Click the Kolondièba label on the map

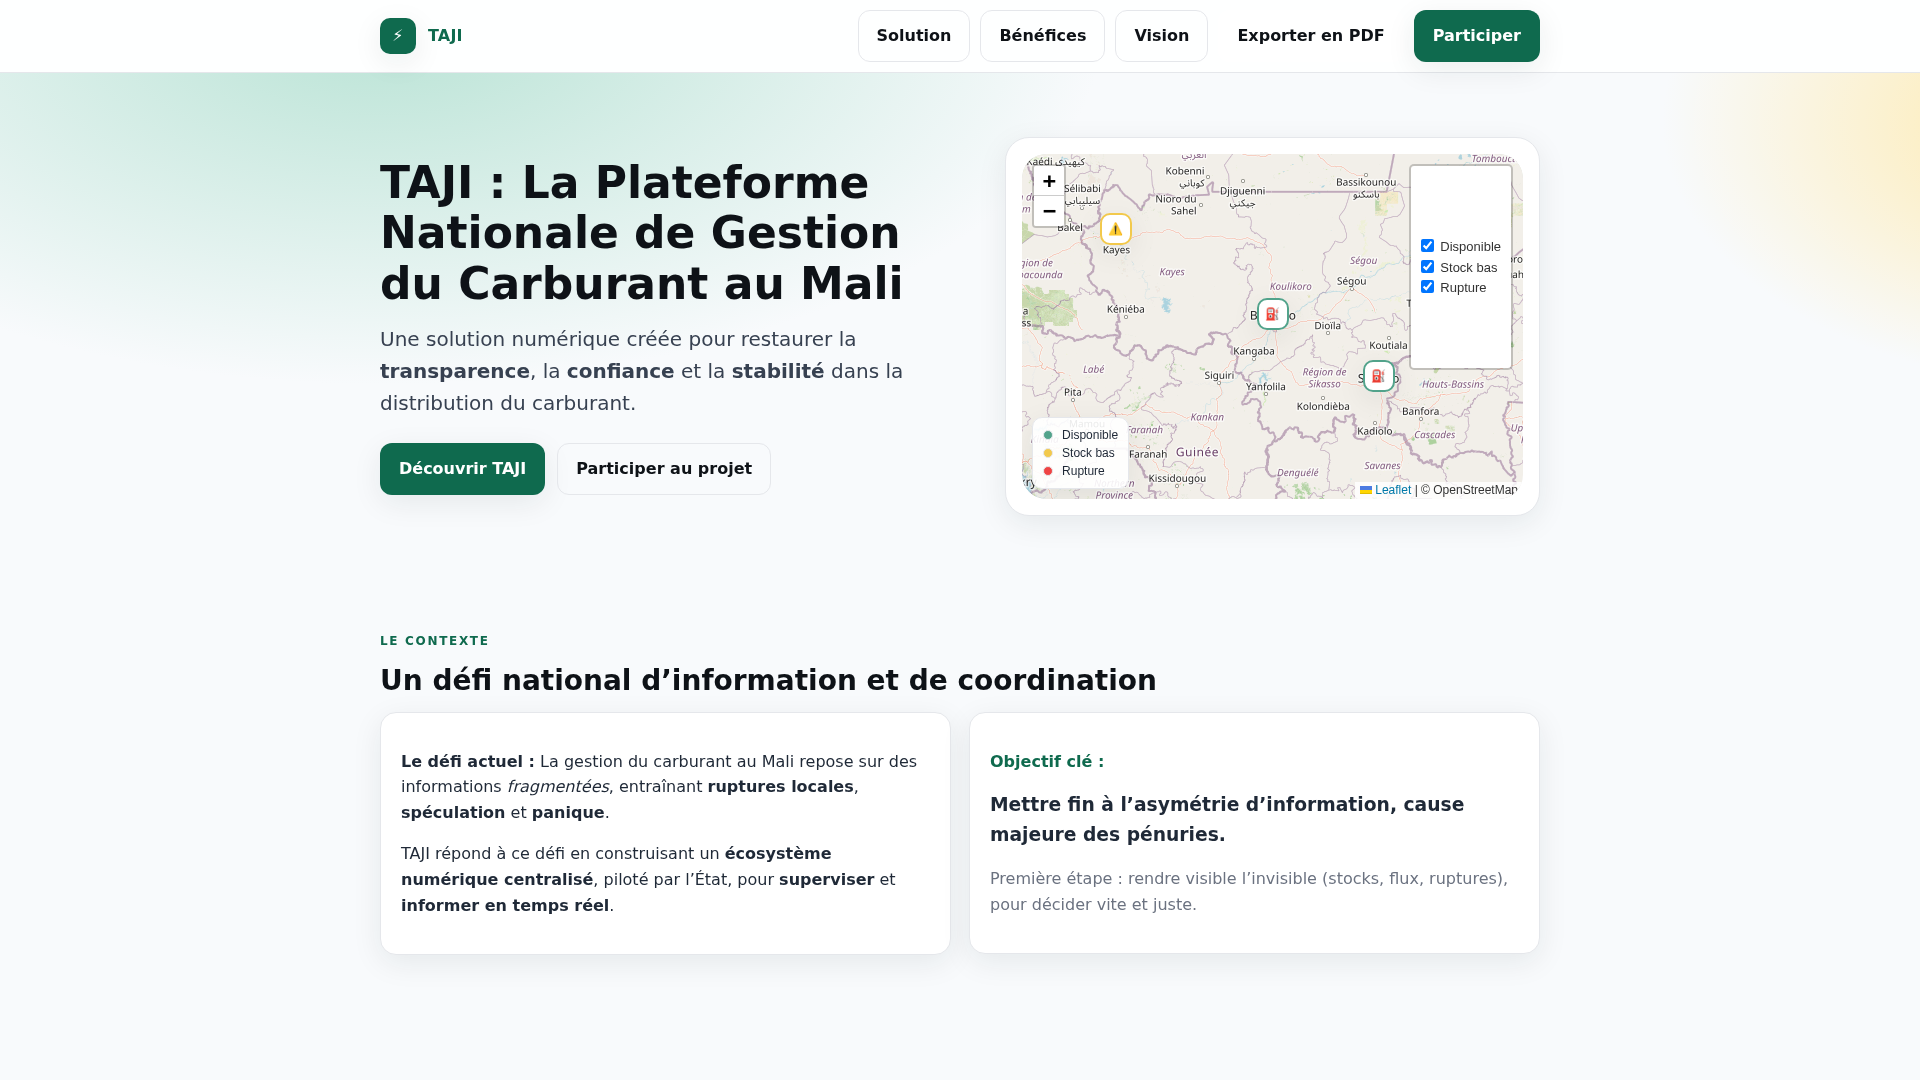click(x=1323, y=406)
